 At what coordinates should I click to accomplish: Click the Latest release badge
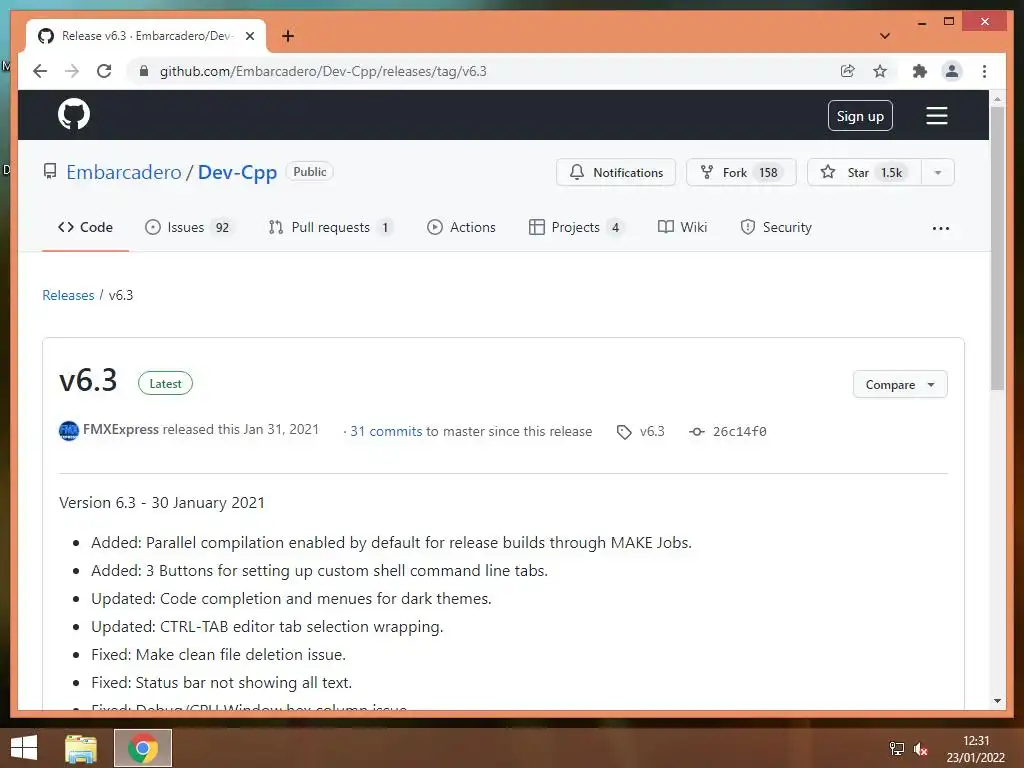[165, 384]
